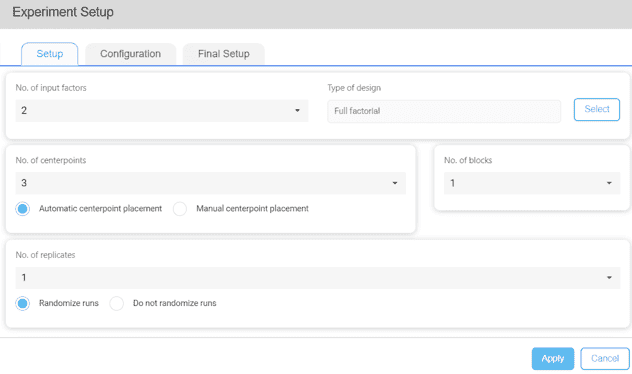Click the Select design button
Viewport: 632px width, 374px height.
tap(597, 109)
